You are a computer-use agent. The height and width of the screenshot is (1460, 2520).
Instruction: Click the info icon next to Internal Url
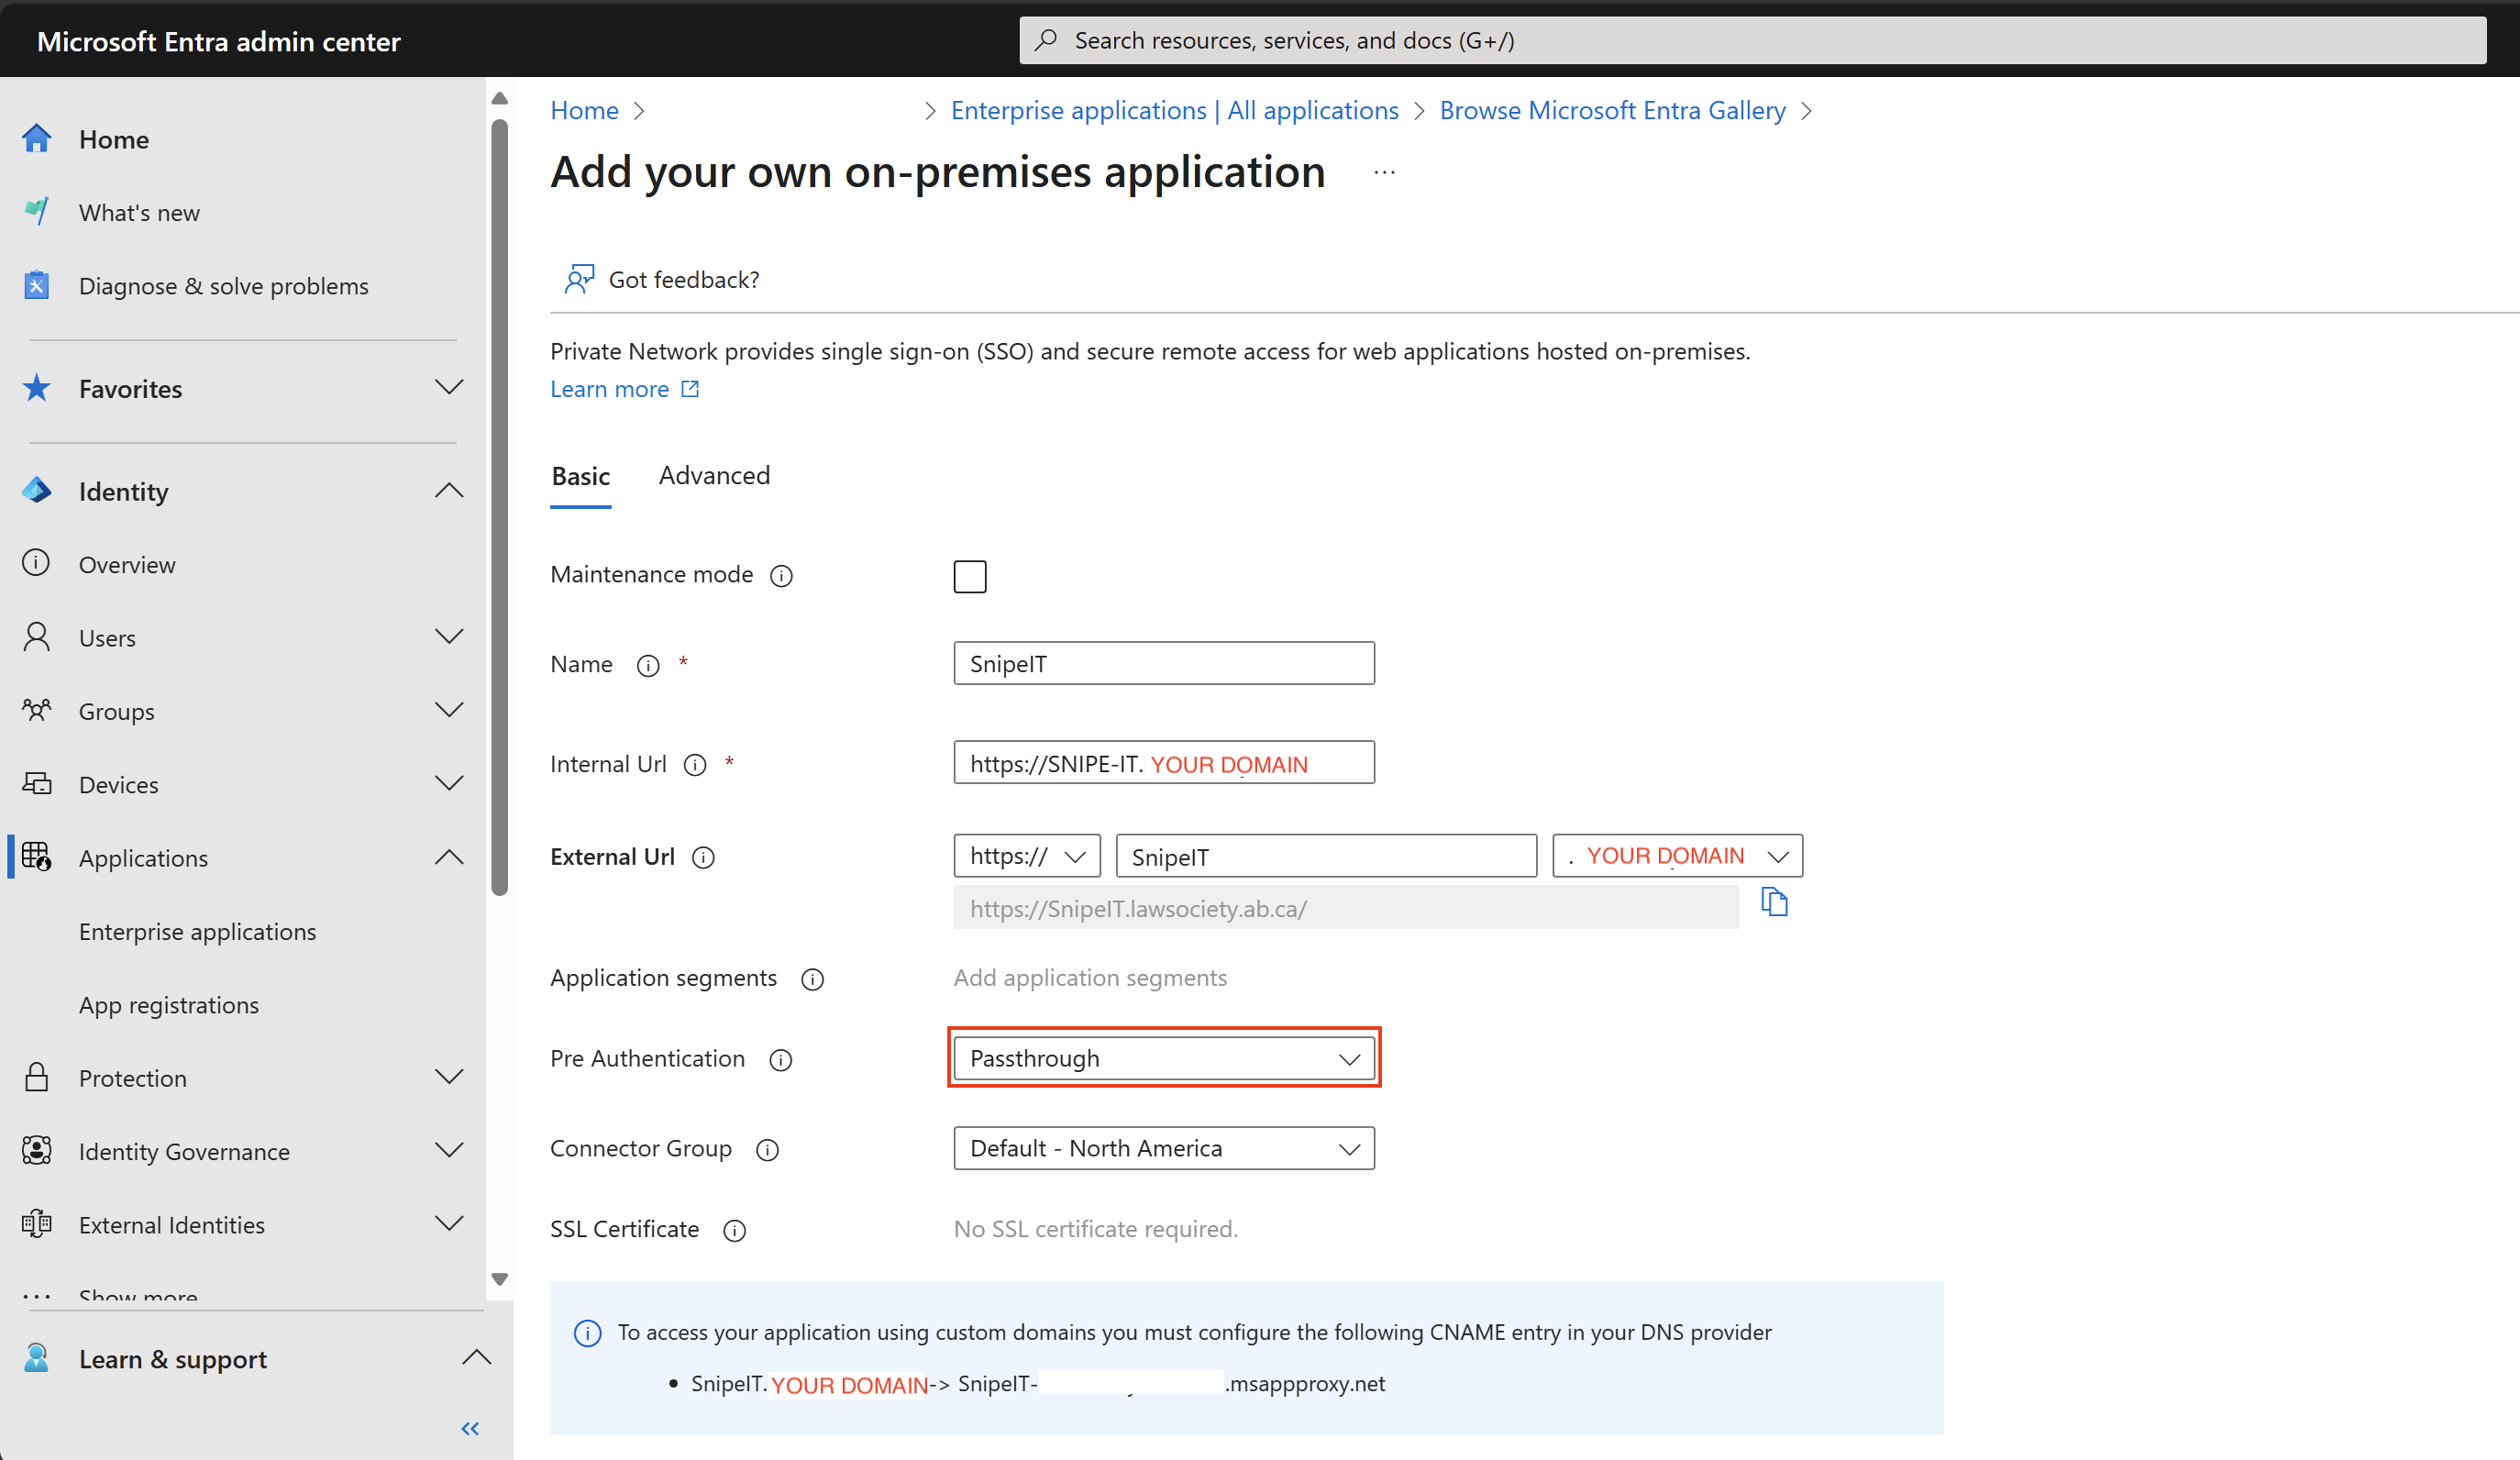[695, 765]
